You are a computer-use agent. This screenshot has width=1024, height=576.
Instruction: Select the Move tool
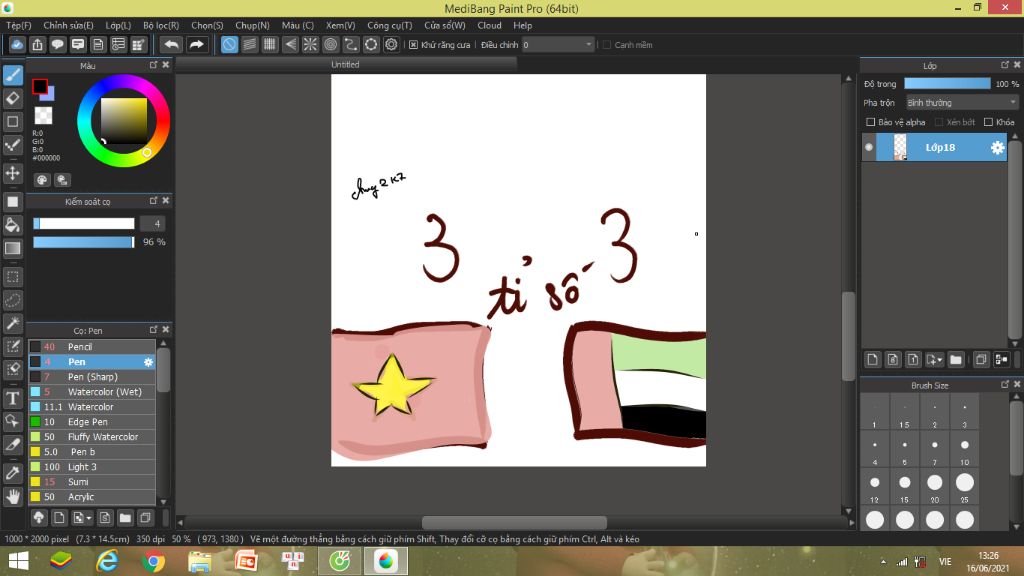12,173
